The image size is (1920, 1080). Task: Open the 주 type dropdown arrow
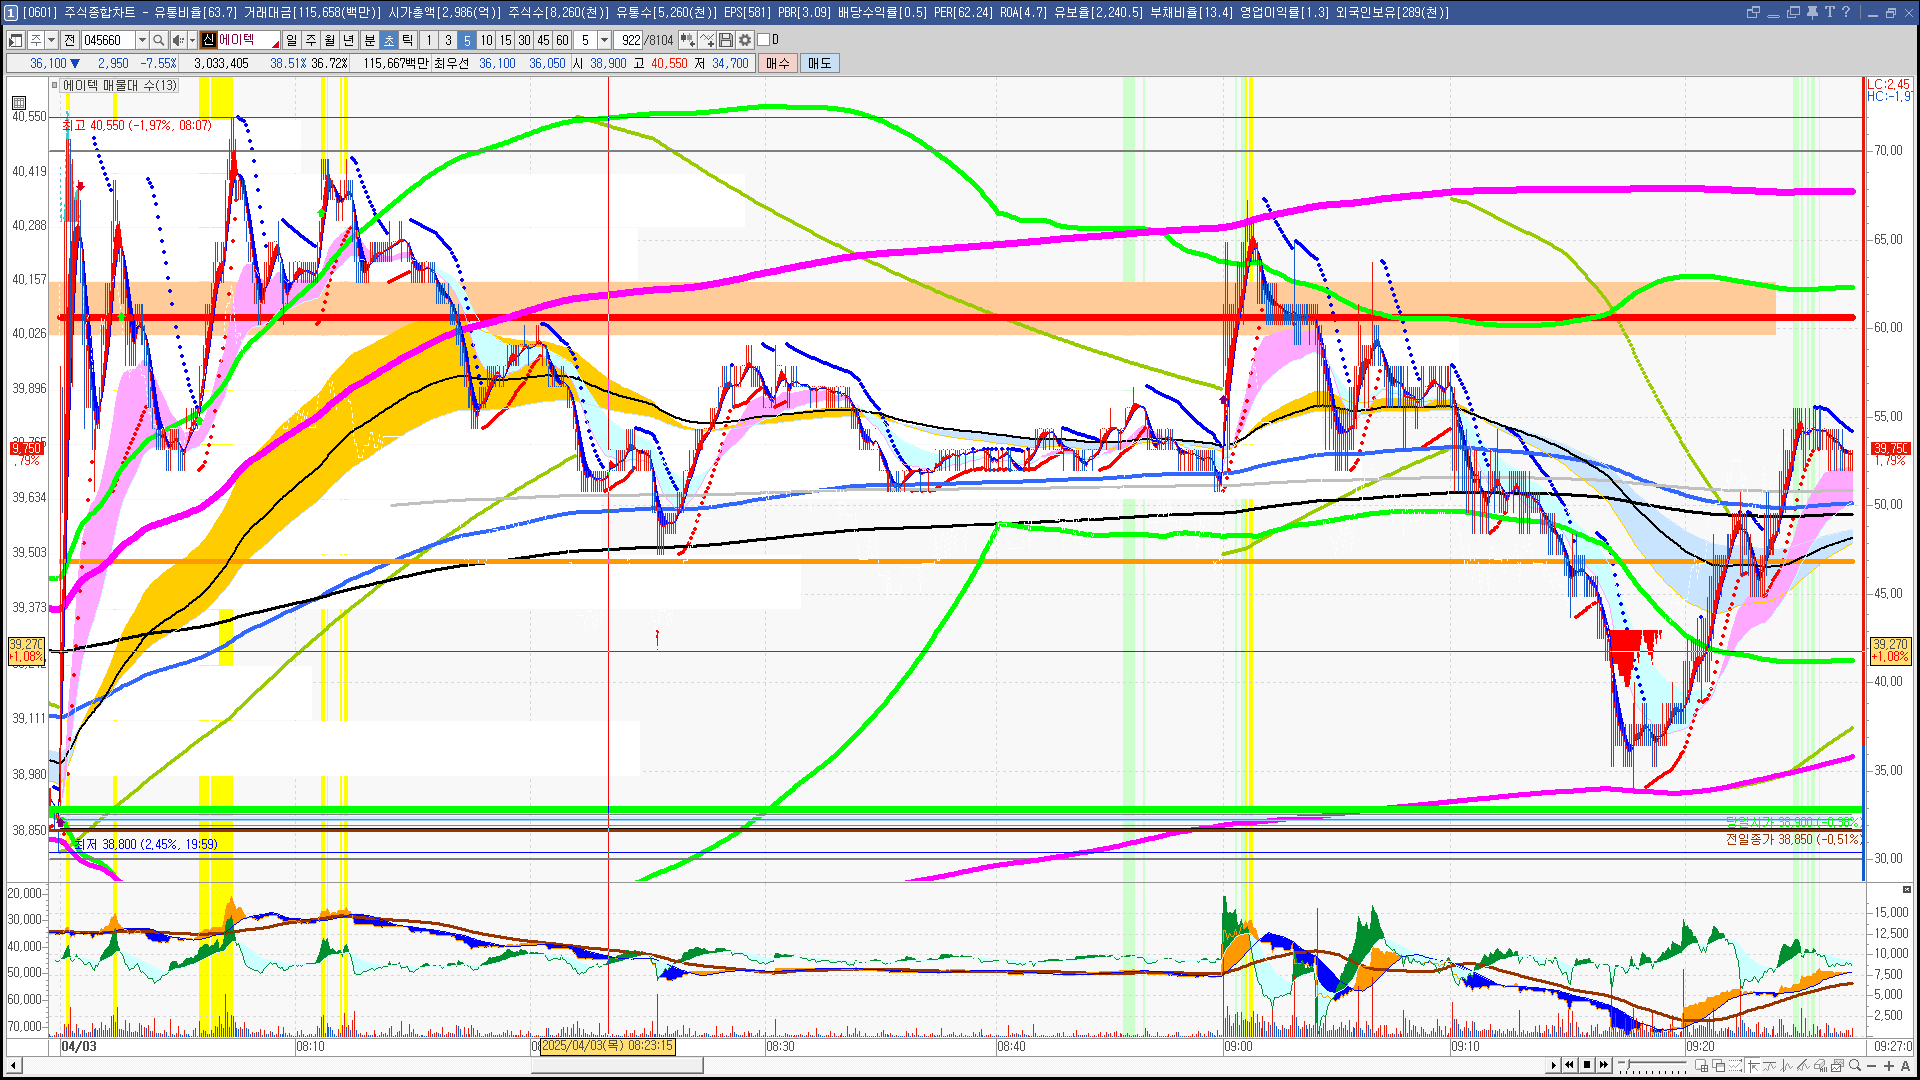coord(51,40)
